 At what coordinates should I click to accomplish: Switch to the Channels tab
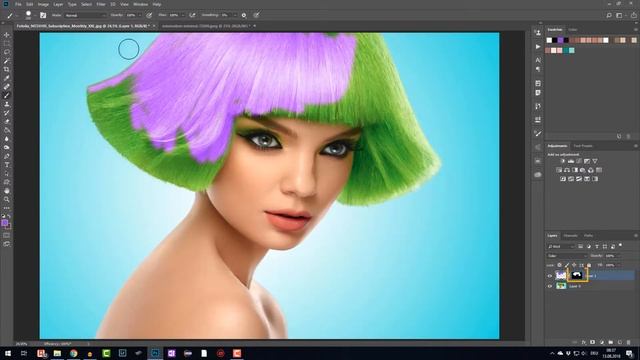coord(570,236)
